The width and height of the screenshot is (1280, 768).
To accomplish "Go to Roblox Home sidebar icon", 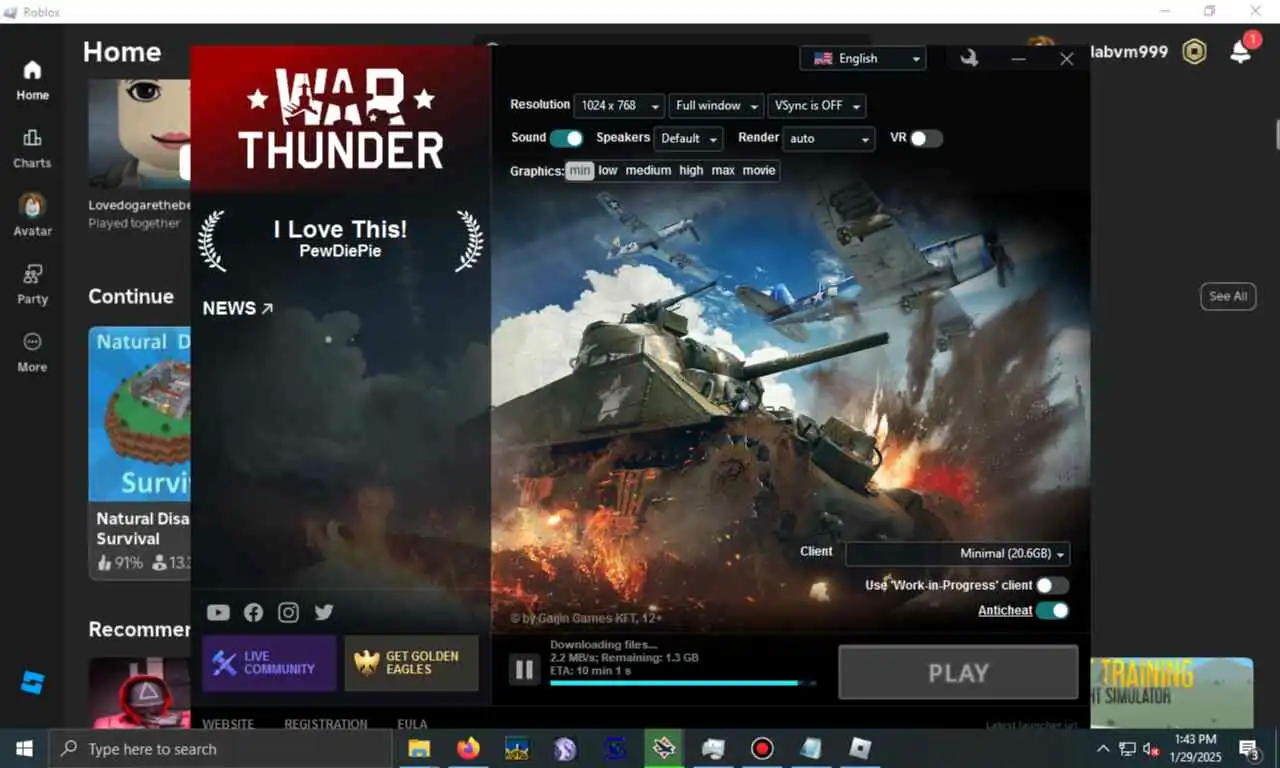I will tap(32, 80).
